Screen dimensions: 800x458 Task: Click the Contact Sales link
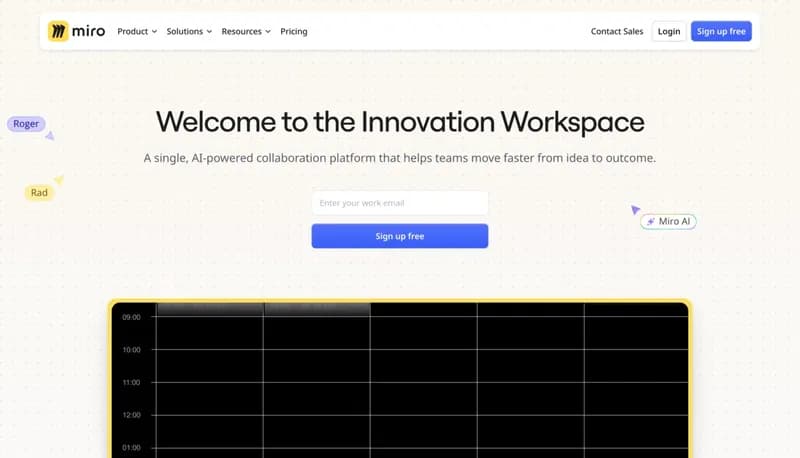tap(617, 31)
